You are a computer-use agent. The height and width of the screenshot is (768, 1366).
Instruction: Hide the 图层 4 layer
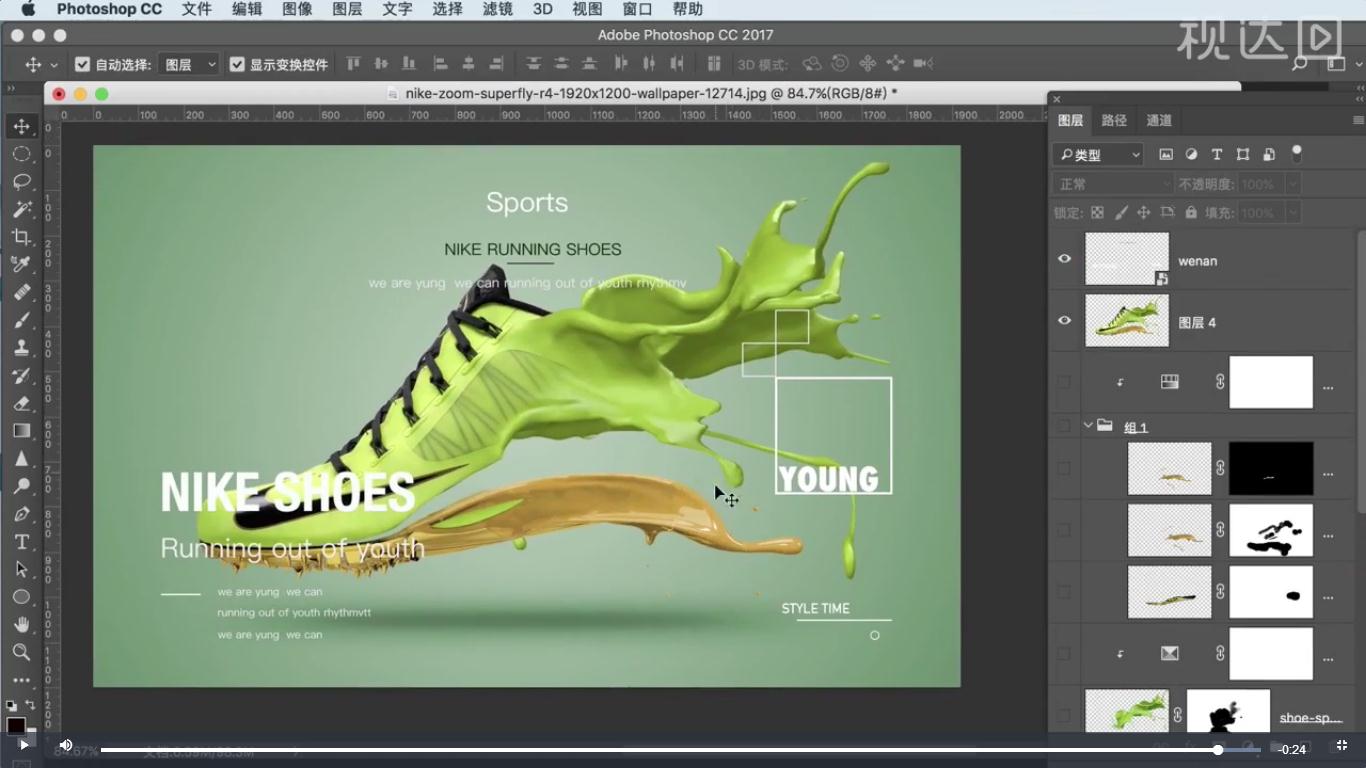tap(1064, 321)
